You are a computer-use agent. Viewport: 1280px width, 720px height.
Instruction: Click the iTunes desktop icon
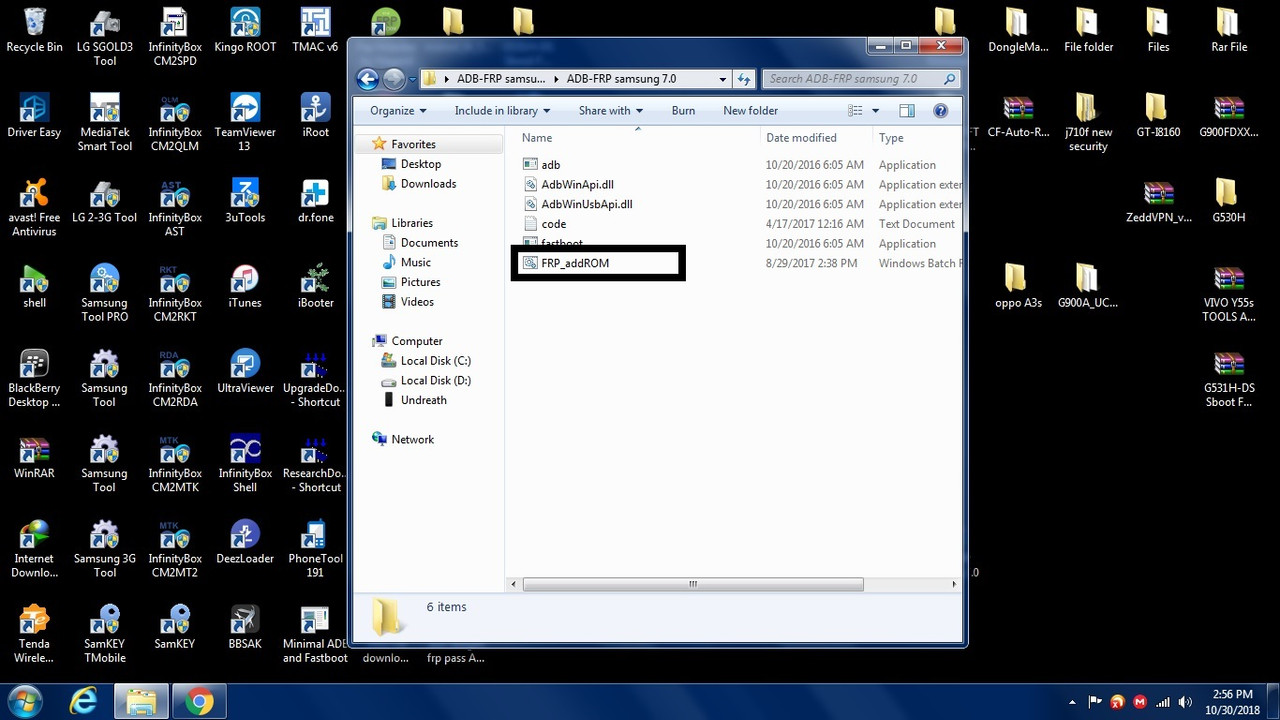coord(245,286)
